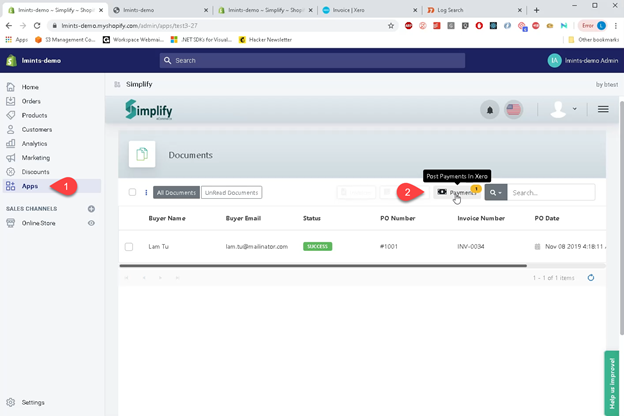Add a sales channel with plus icon
This screenshot has height=416, width=624.
tap(91, 209)
